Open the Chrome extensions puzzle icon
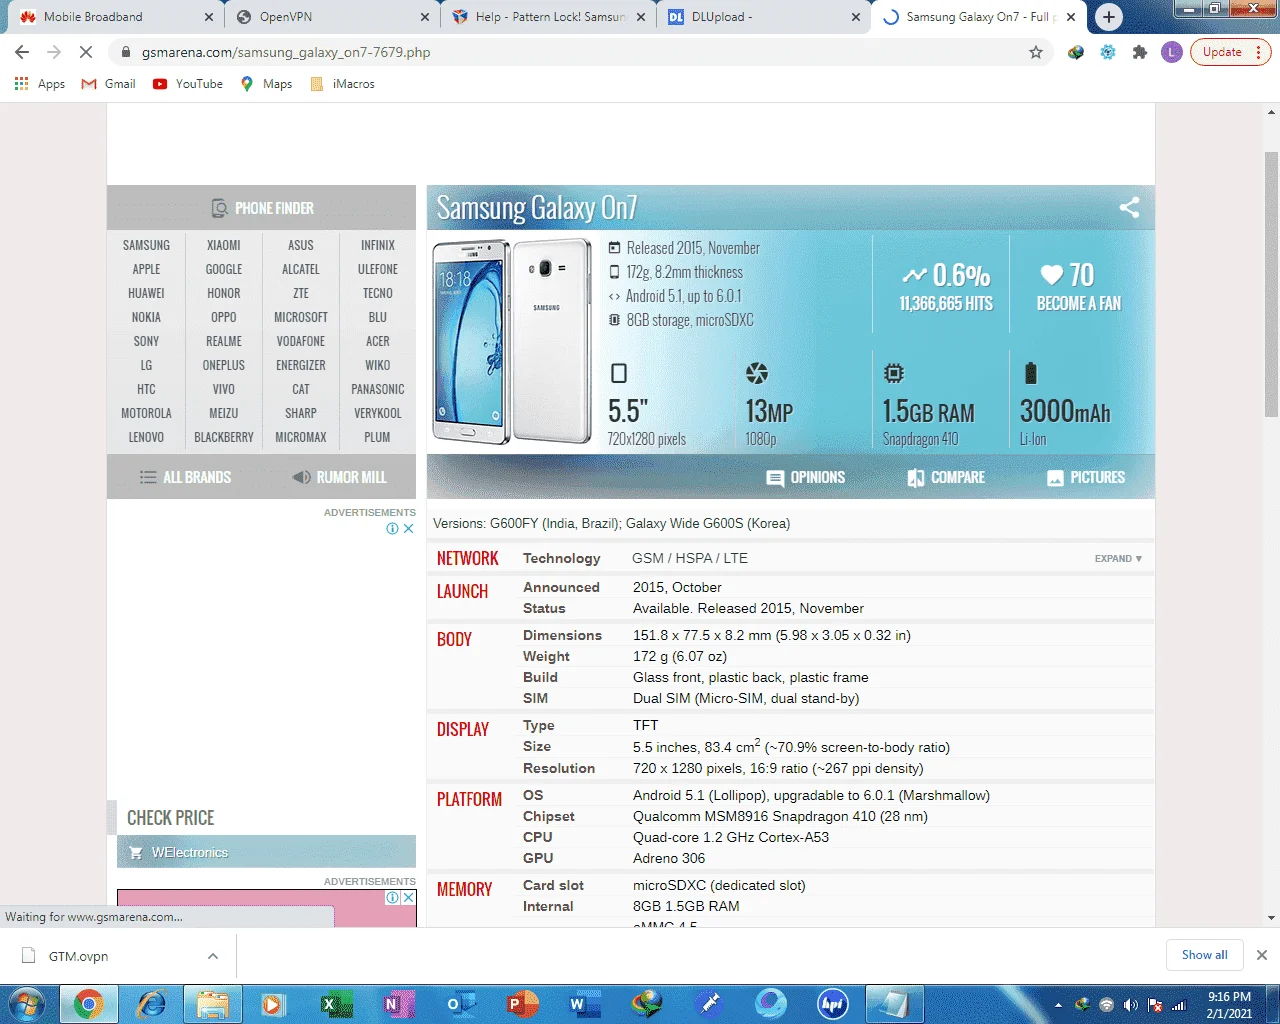The height and width of the screenshot is (1024, 1280). (x=1140, y=52)
